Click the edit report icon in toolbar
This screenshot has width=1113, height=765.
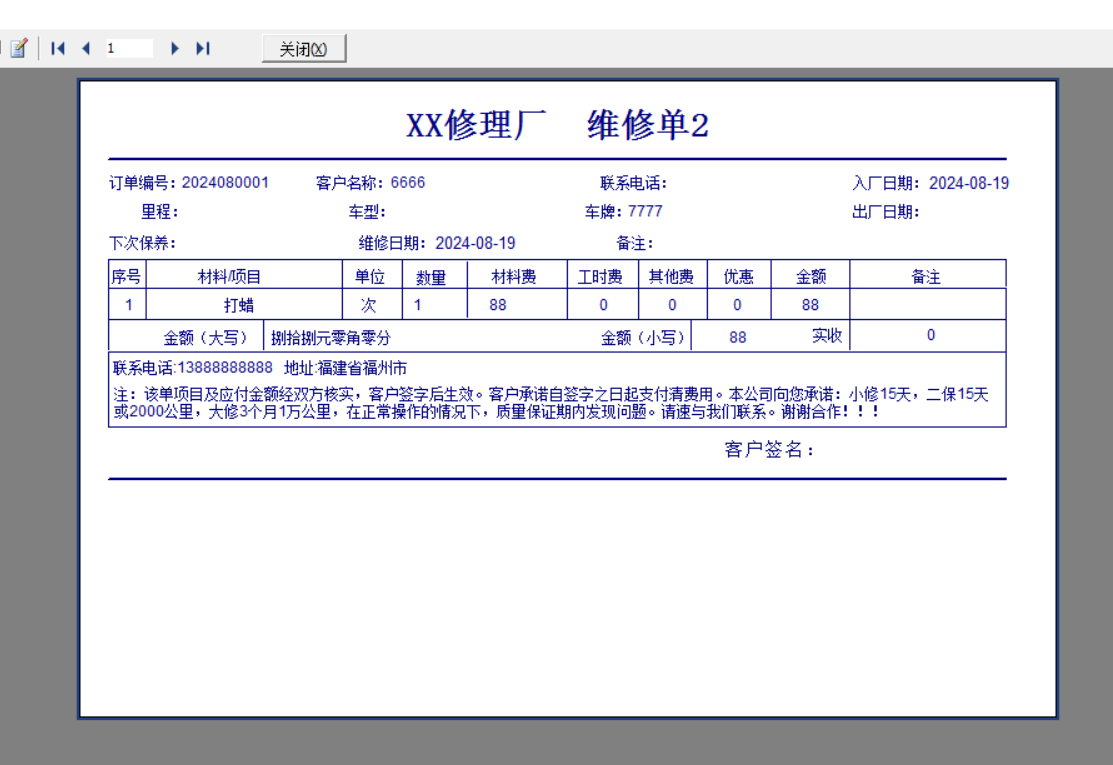[19, 48]
